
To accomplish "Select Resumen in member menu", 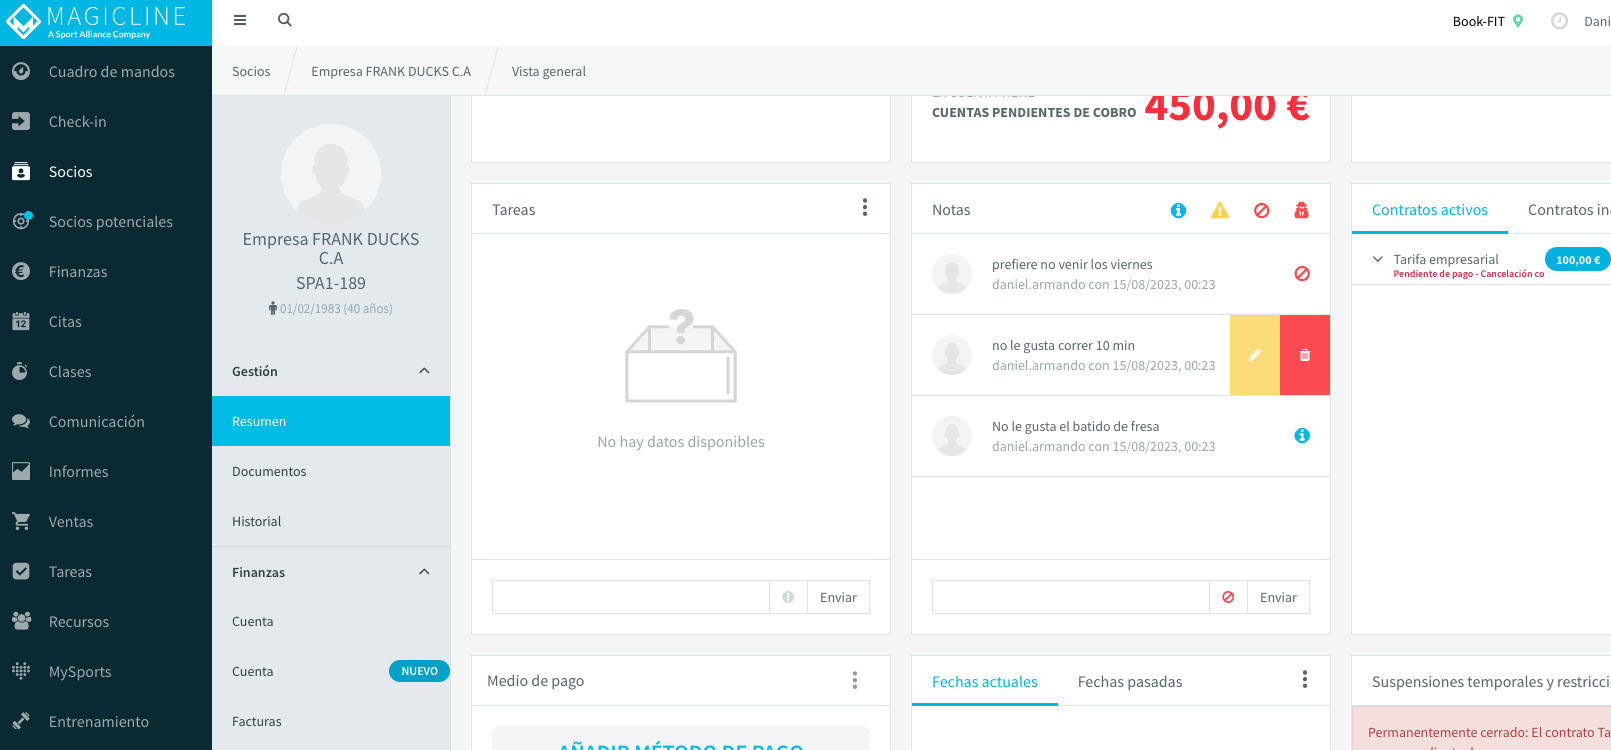I will coord(331,421).
